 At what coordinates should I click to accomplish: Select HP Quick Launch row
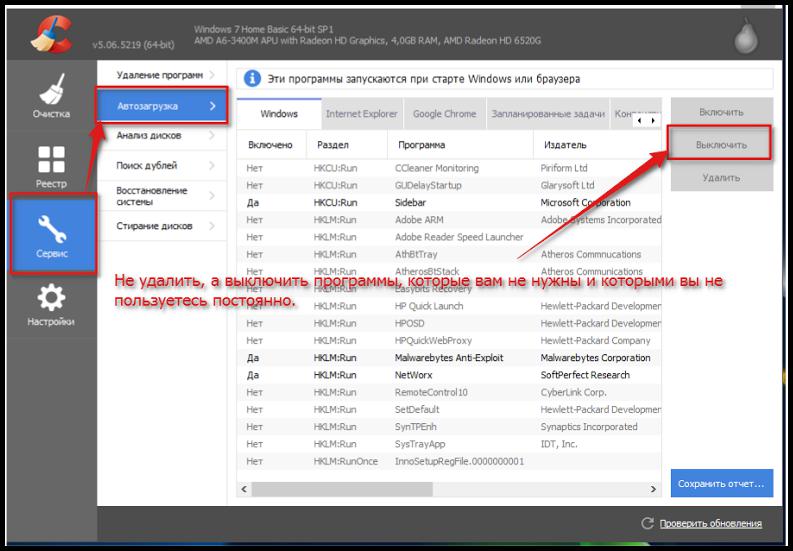pyautogui.click(x=449, y=306)
